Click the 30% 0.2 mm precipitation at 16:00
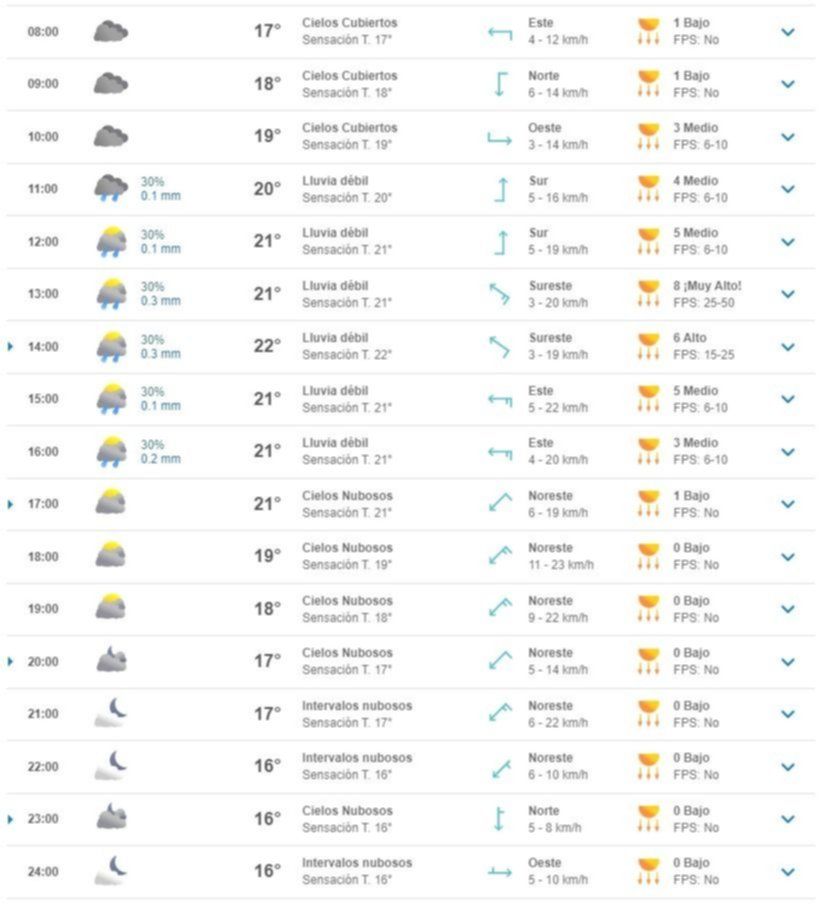This screenshot has width=828, height=909. 160,452
